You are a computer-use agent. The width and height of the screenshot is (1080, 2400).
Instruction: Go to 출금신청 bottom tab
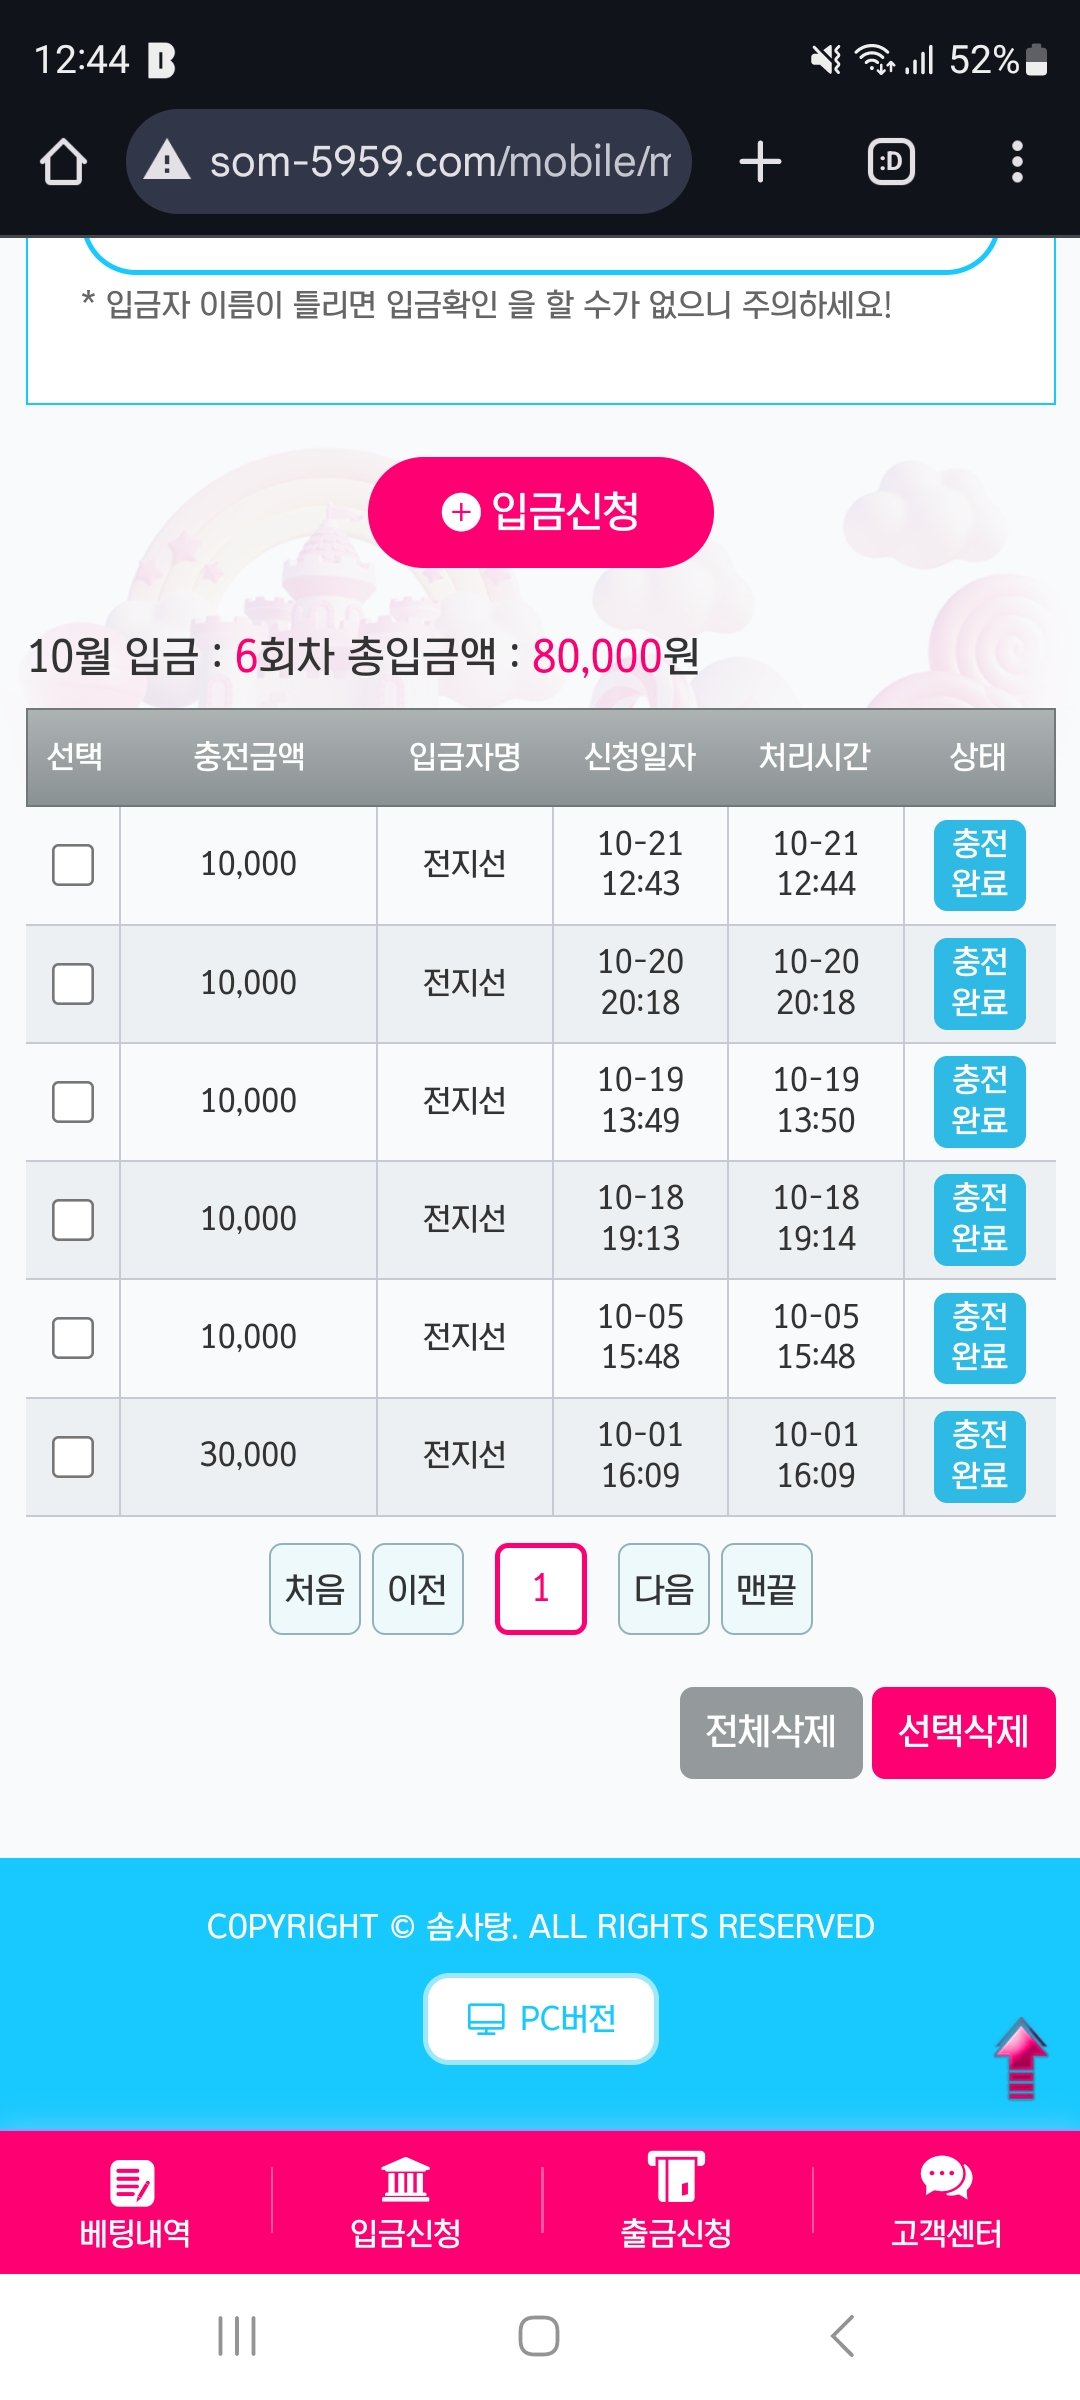[676, 2203]
